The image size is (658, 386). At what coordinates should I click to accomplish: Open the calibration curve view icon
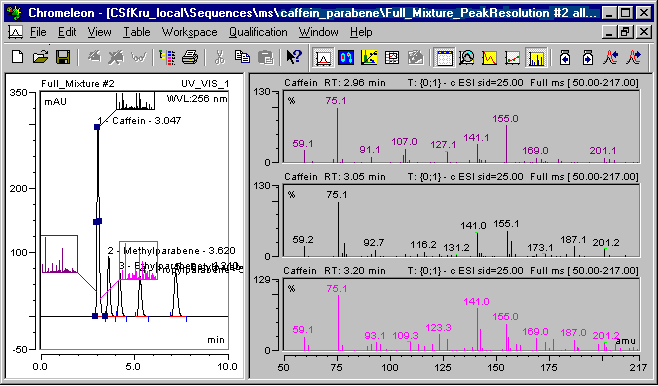pyautogui.click(x=369, y=57)
